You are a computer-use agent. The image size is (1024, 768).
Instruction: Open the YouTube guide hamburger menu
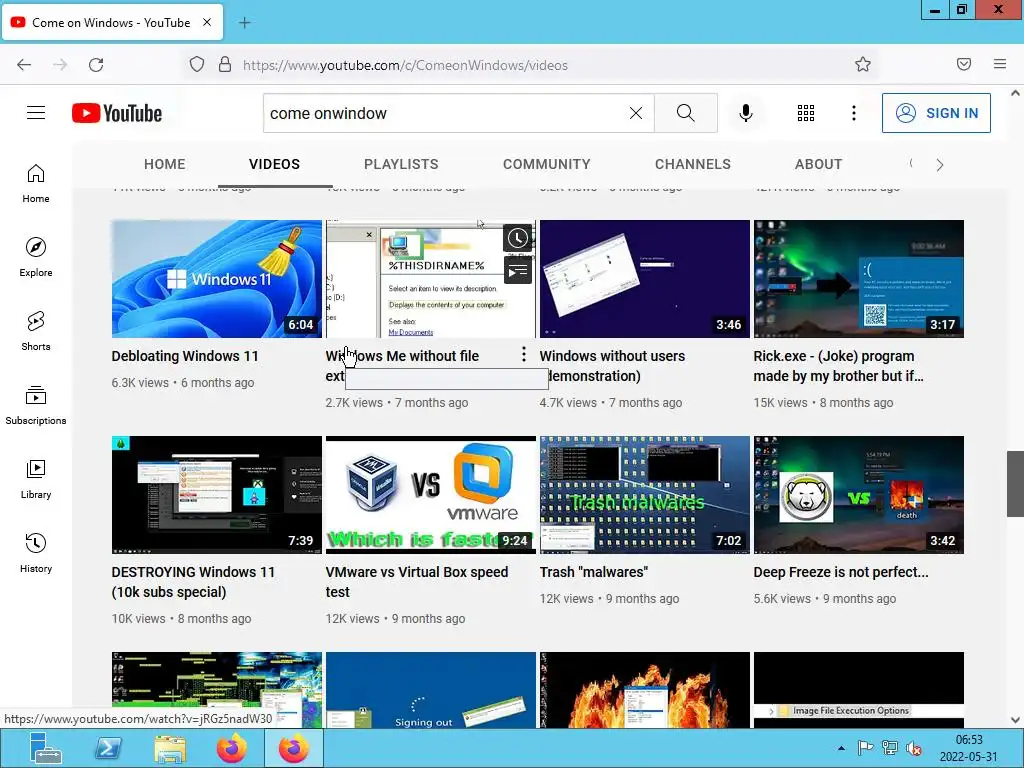click(36, 113)
